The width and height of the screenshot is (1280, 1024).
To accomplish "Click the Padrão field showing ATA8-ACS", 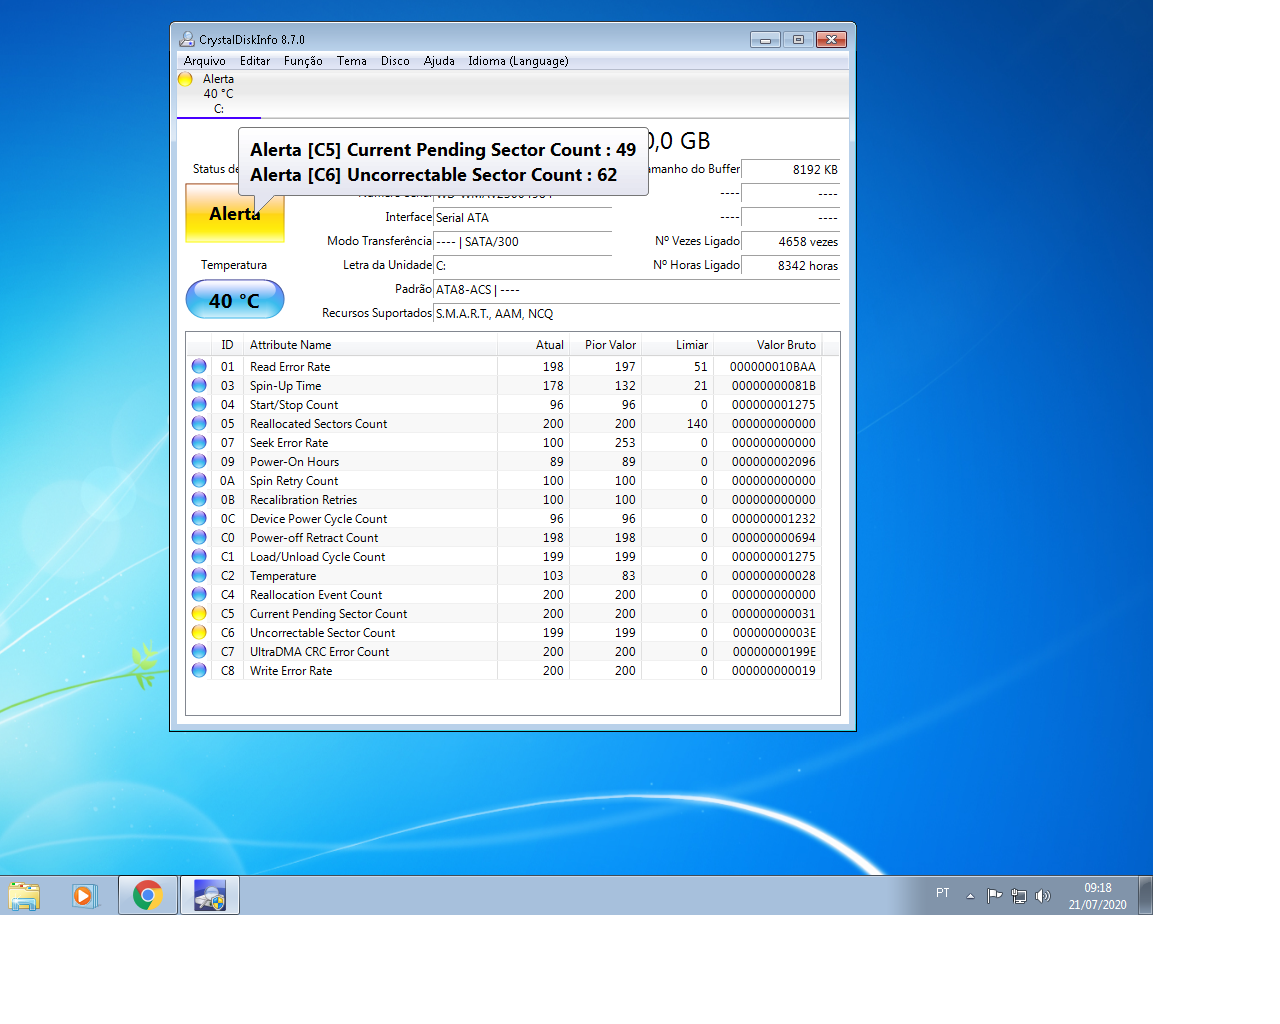I will coord(637,290).
